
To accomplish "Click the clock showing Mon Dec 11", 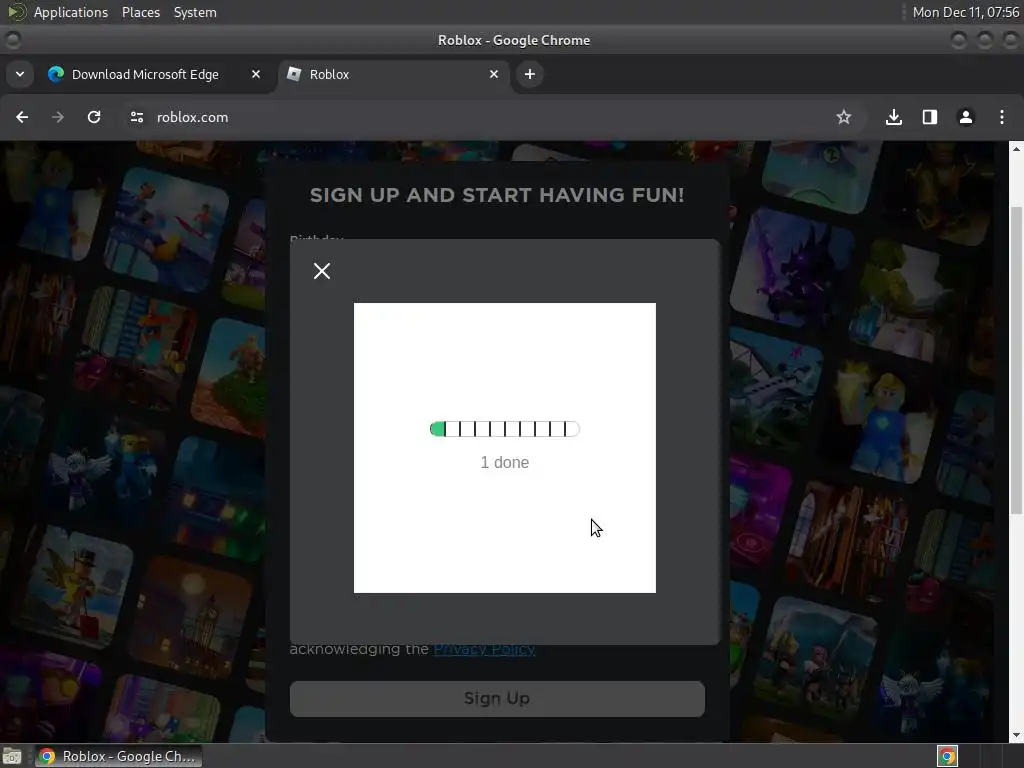I will [965, 12].
